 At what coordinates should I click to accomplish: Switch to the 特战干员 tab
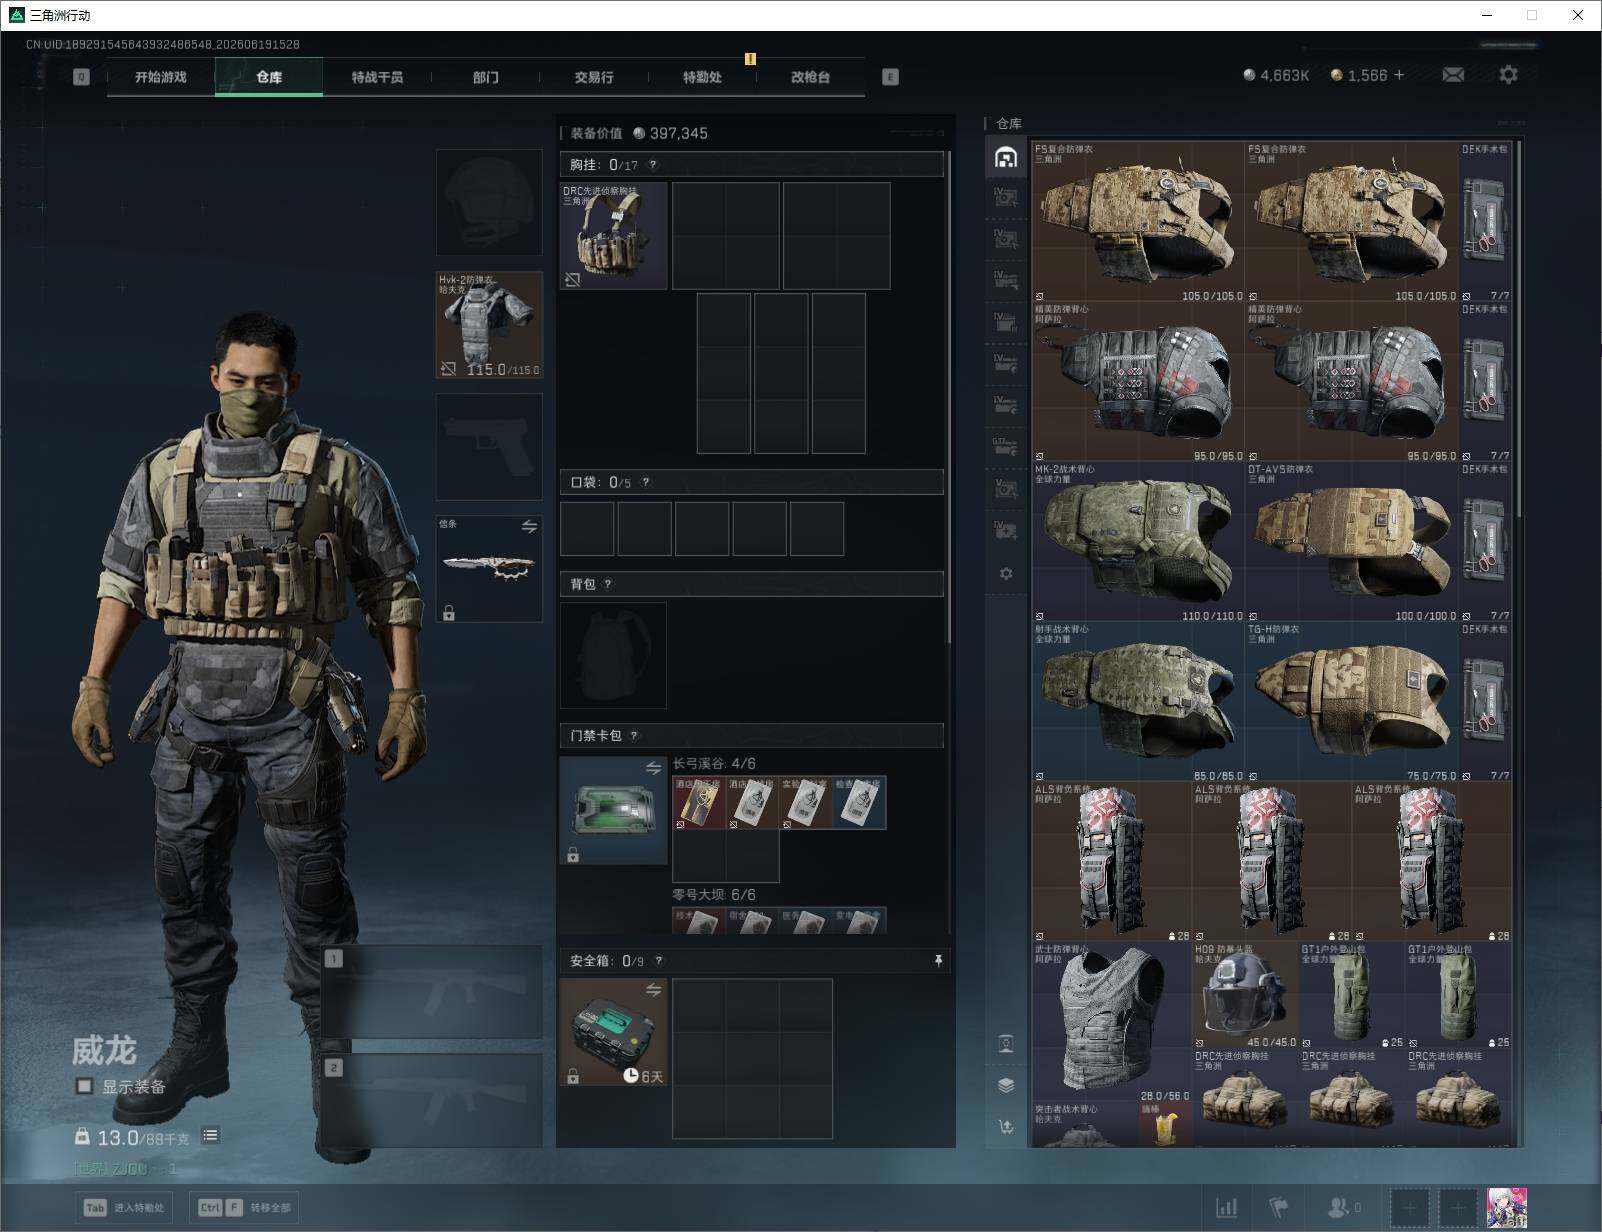[377, 77]
